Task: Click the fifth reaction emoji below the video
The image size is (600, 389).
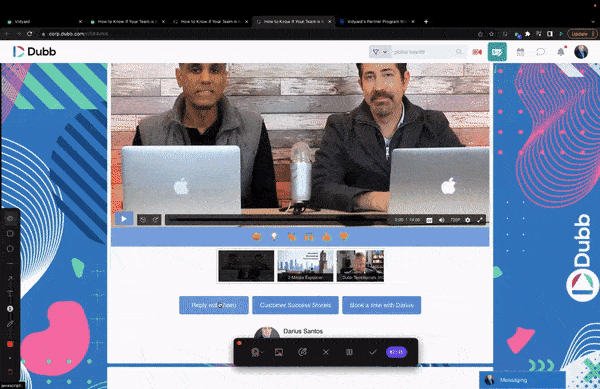Action: point(326,237)
